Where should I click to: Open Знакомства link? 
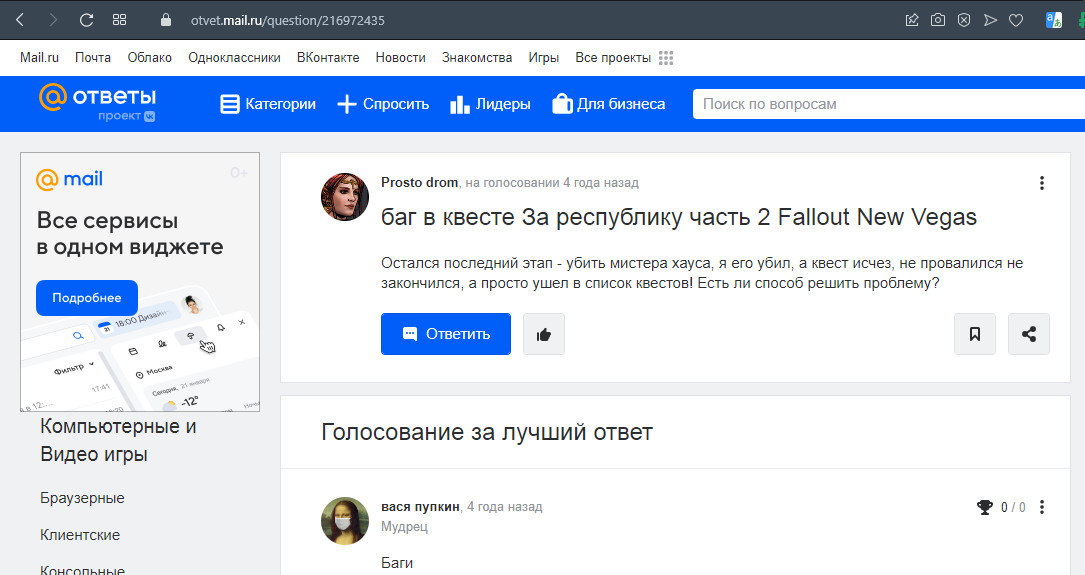tap(477, 57)
